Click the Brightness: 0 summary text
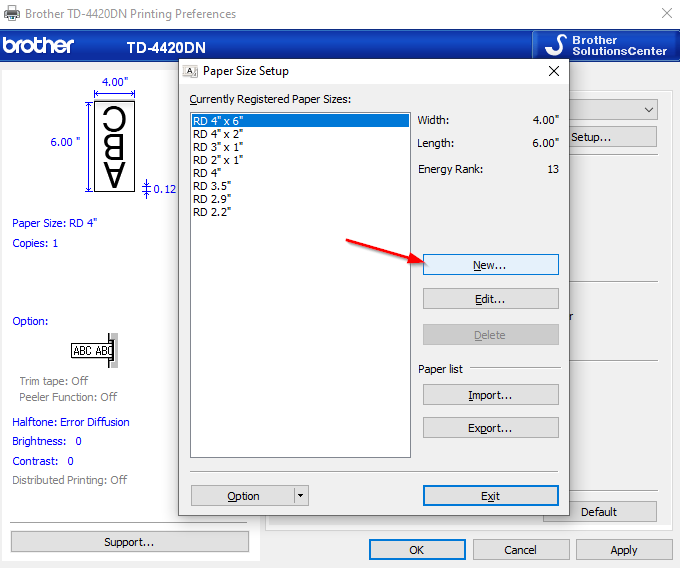The height and width of the screenshot is (568, 680). click(x=47, y=441)
